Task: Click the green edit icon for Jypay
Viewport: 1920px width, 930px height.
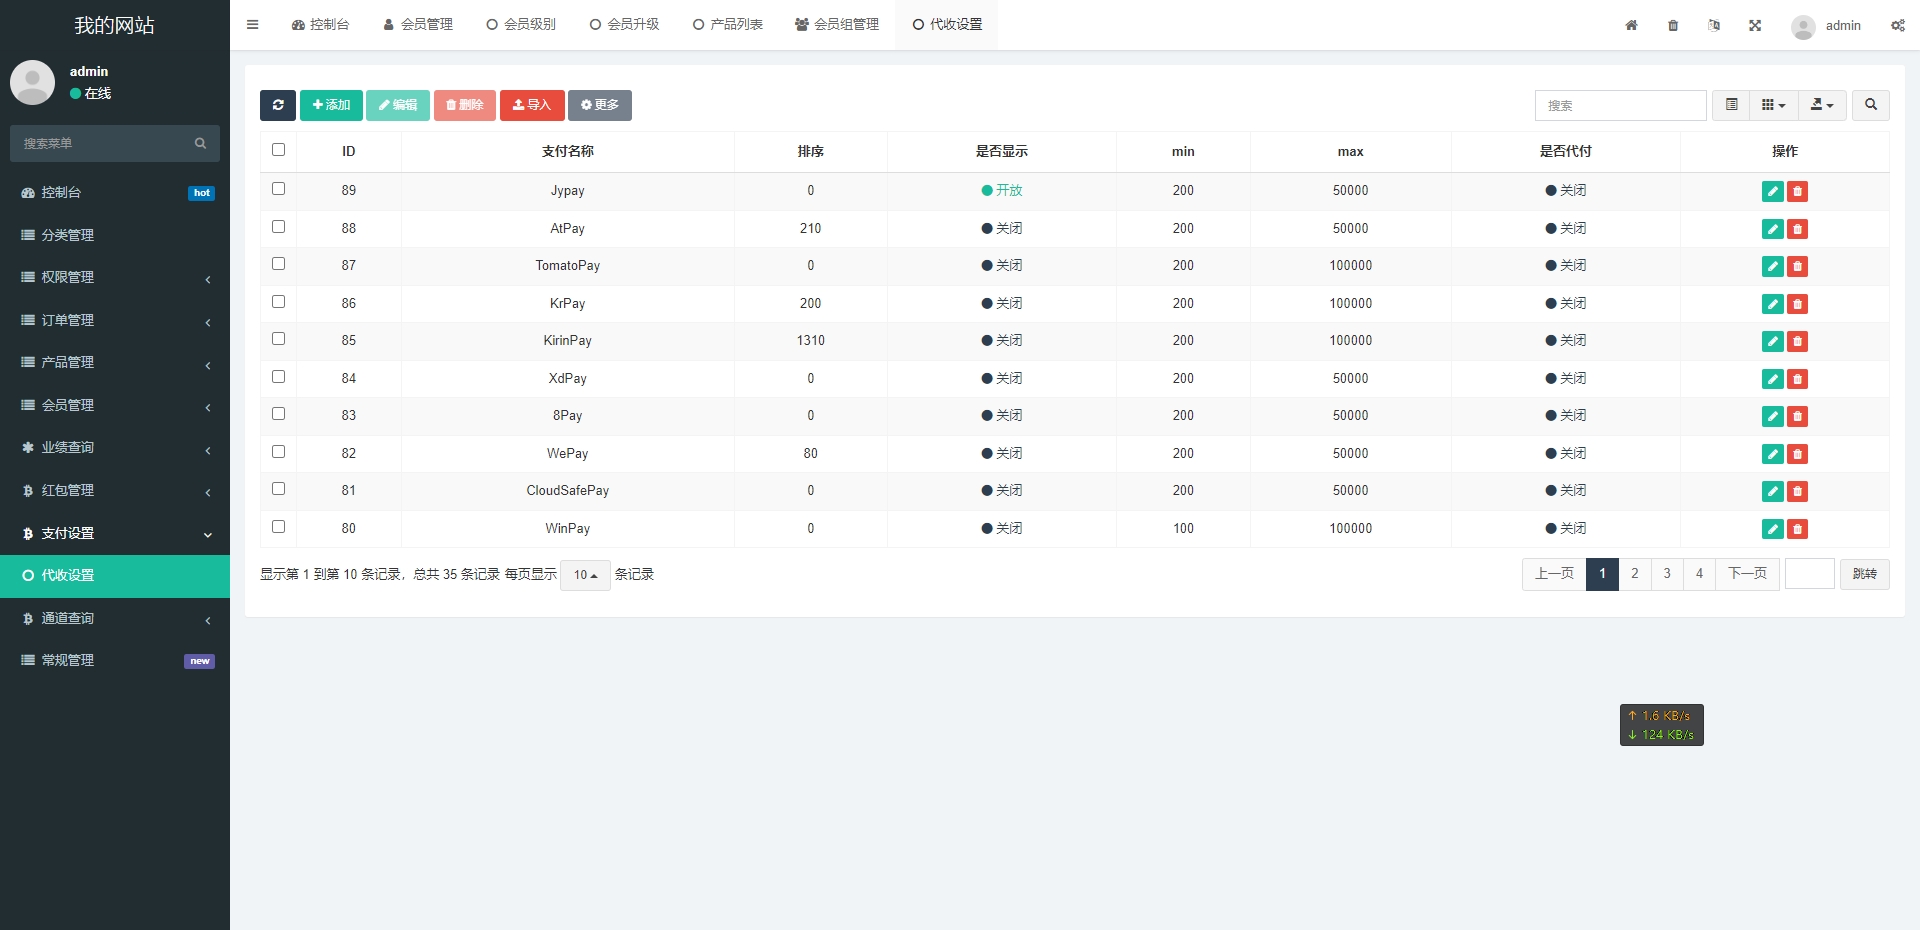Action: click(x=1772, y=191)
